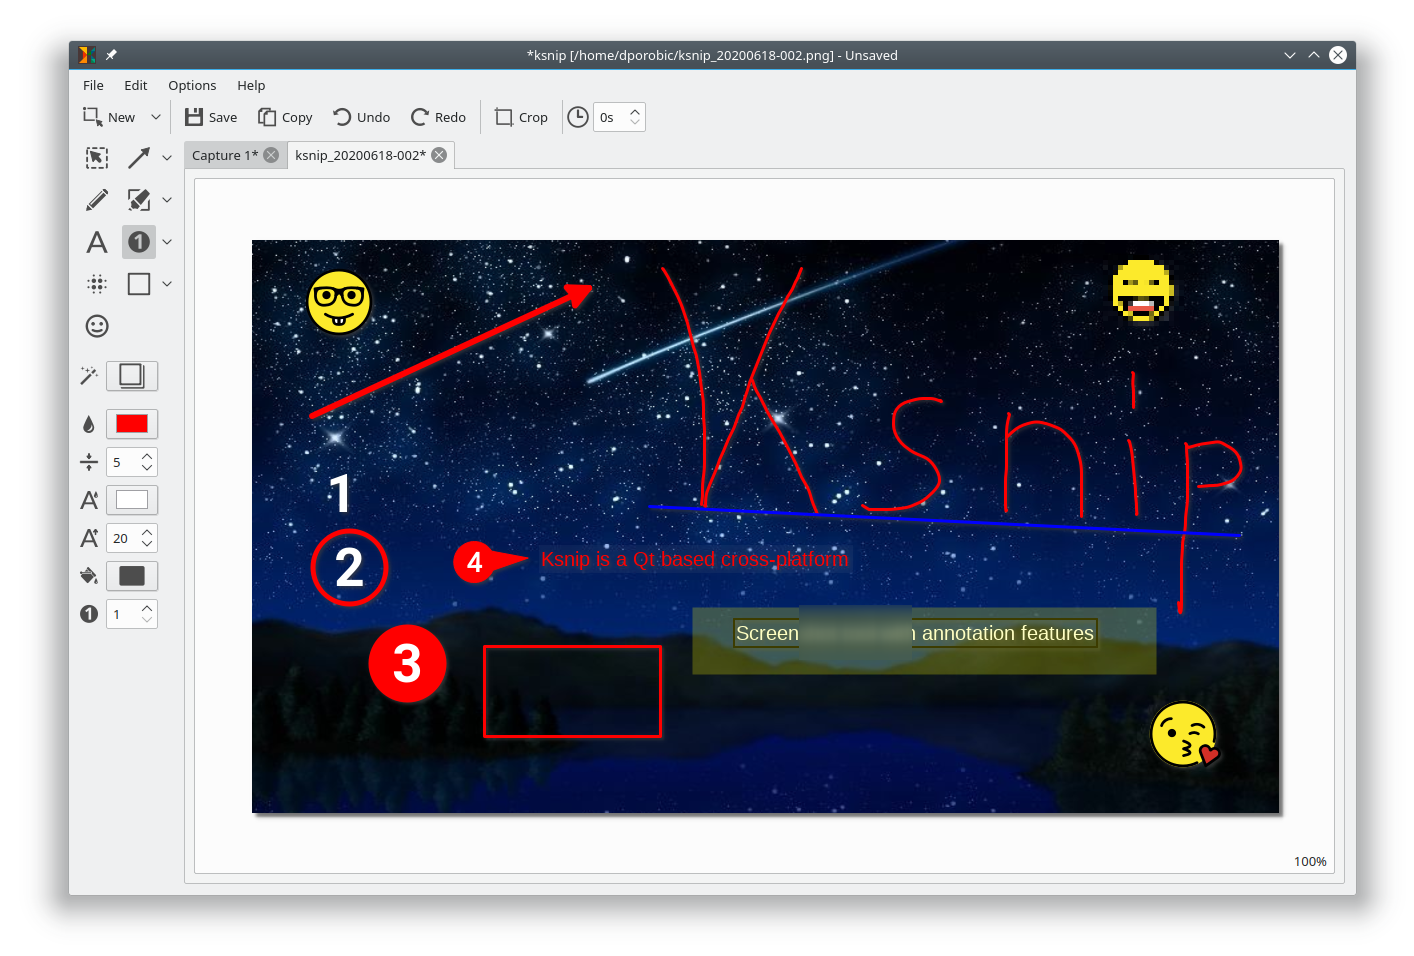The height and width of the screenshot is (956, 1414).
Task: Maximize the ksnip window
Action: click(x=1314, y=55)
